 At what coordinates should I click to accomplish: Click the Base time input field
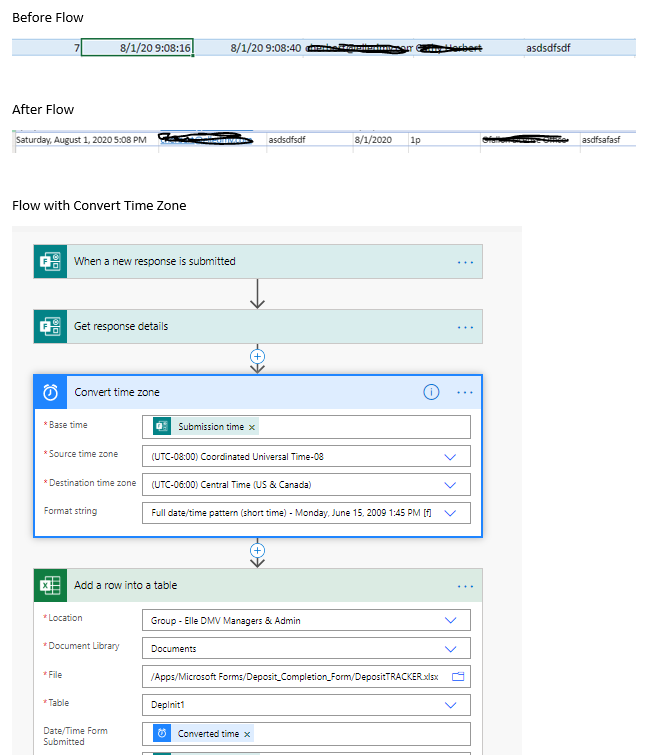click(x=306, y=427)
